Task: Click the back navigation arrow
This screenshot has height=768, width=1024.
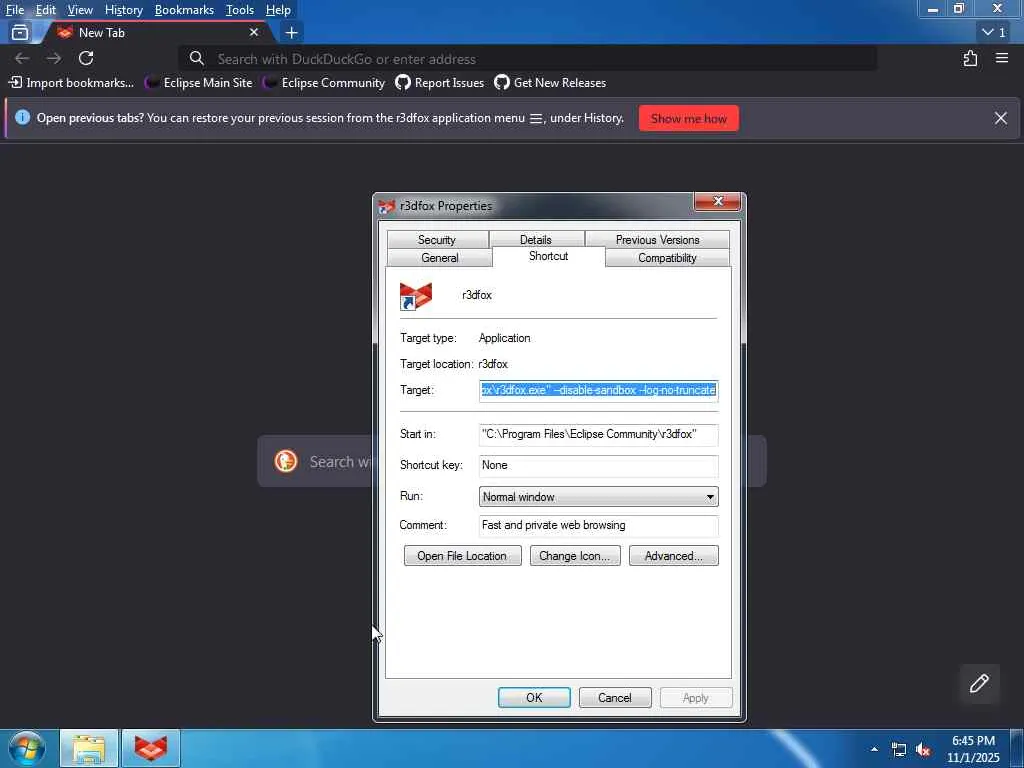Action: pyautogui.click(x=22, y=58)
